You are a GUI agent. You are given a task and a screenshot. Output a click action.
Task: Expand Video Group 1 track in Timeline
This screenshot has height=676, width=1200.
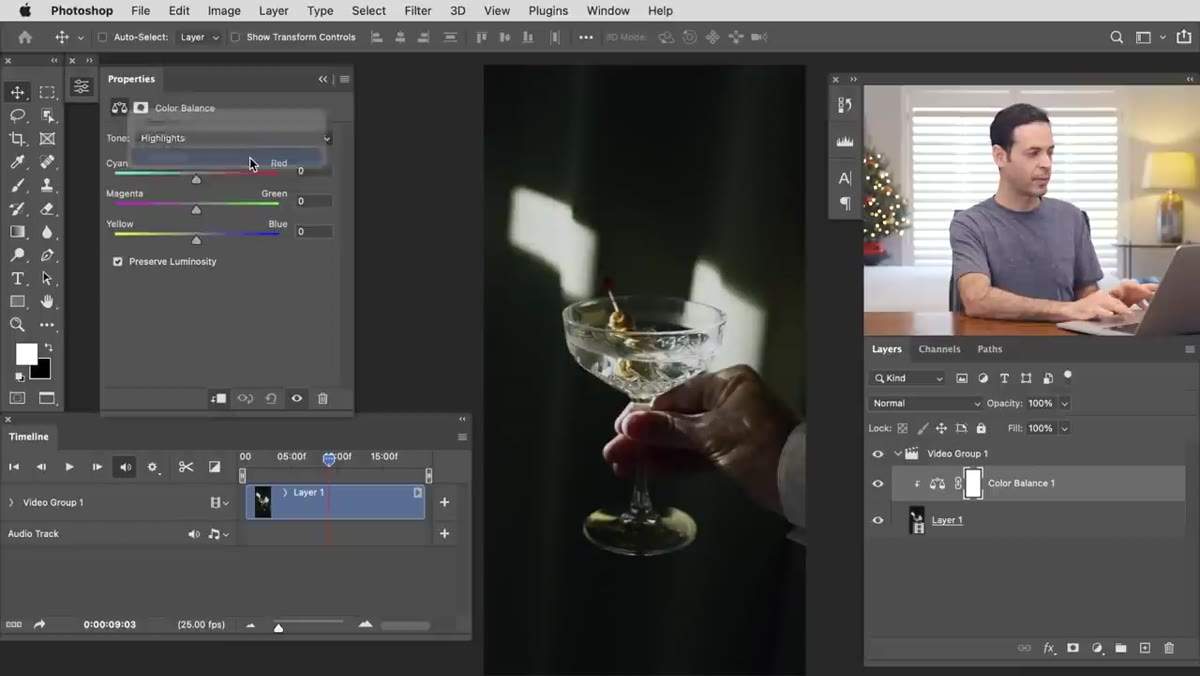coord(12,502)
